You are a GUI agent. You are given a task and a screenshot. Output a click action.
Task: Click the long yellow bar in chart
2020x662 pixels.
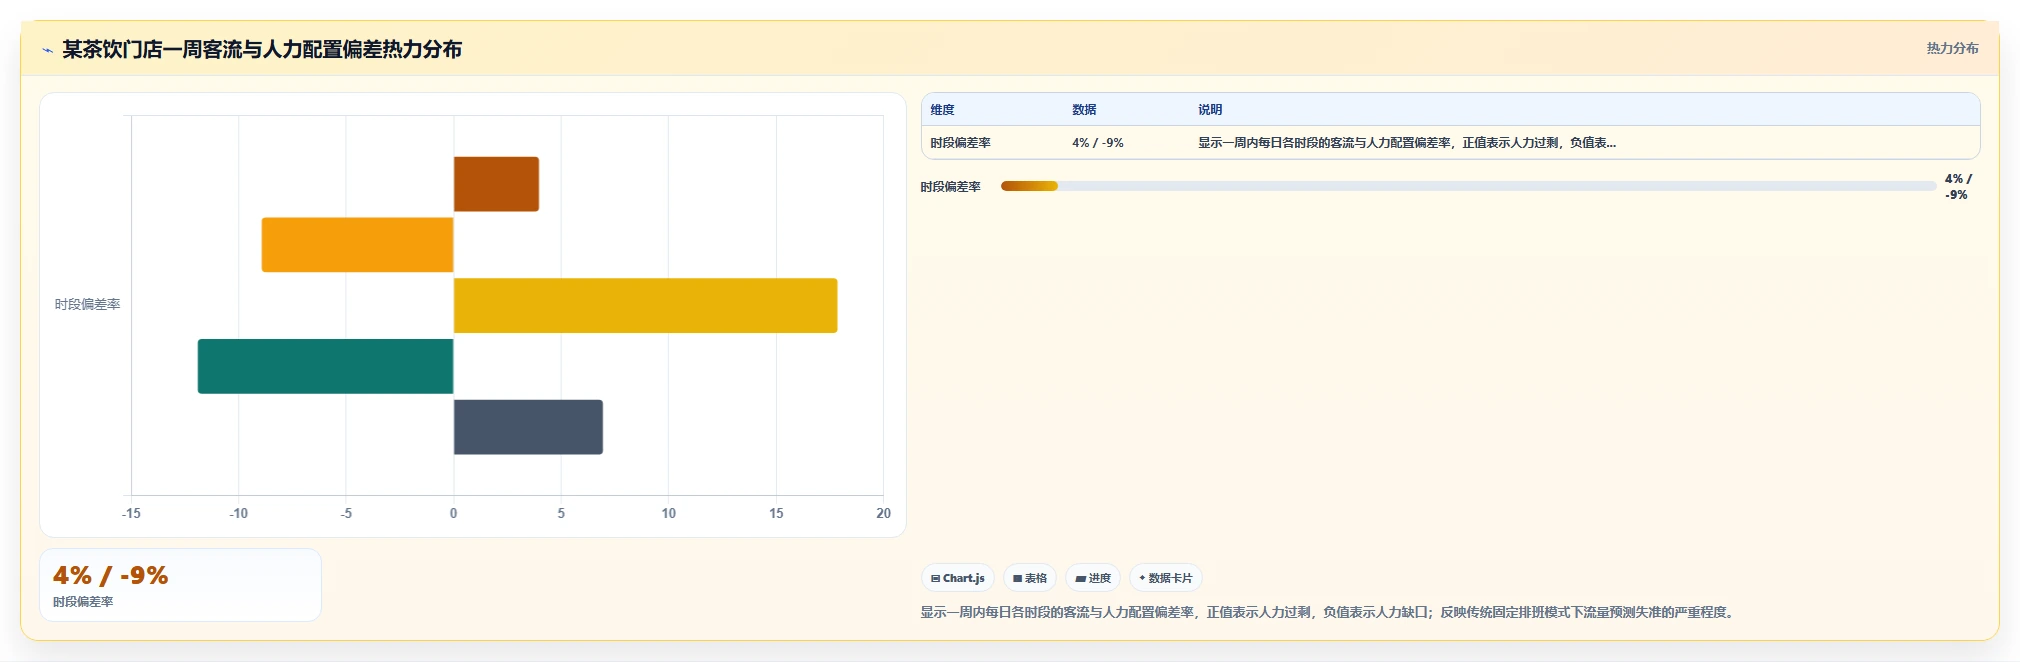[645, 306]
